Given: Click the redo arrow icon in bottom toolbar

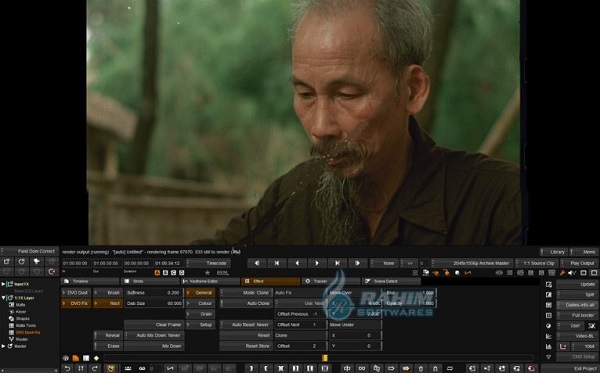Looking at the screenshot, I should tap(95, 368).
